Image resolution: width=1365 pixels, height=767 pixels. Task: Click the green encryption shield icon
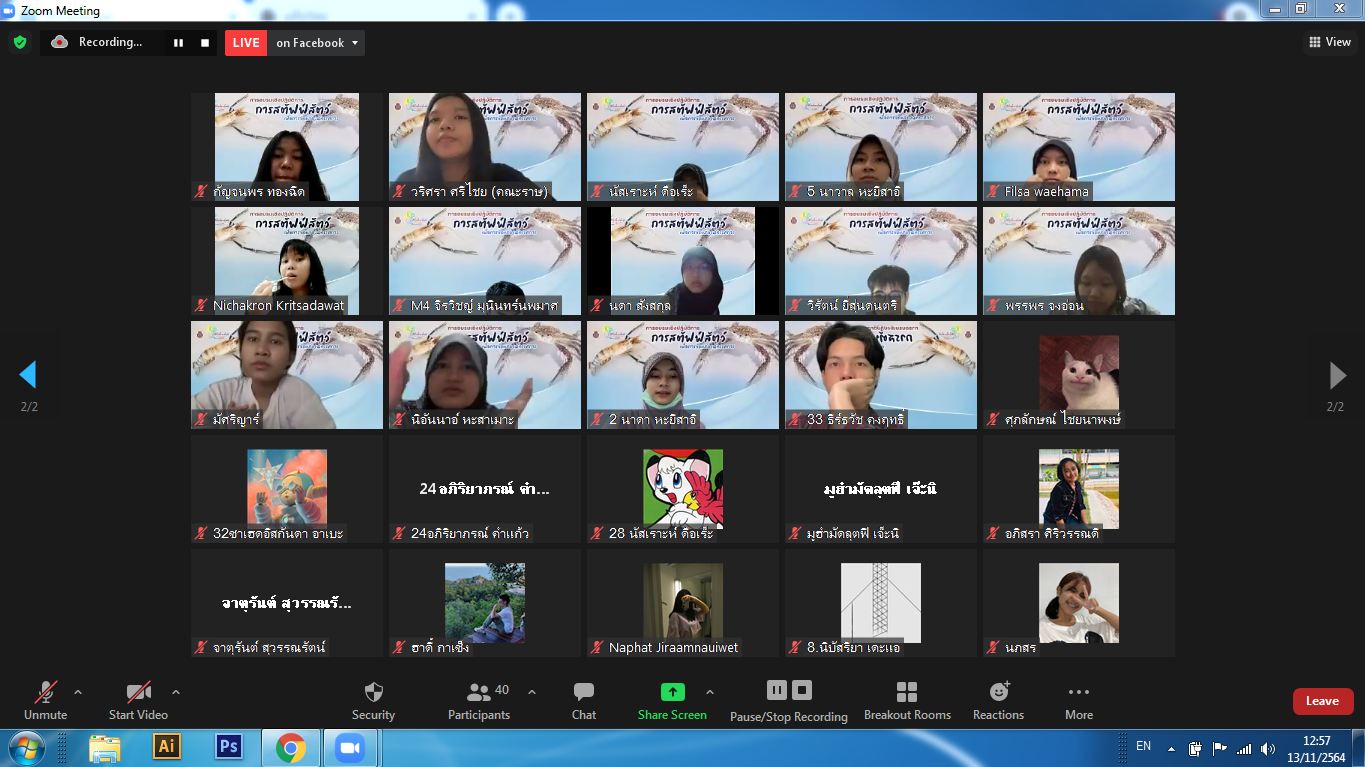click(19, 42)
